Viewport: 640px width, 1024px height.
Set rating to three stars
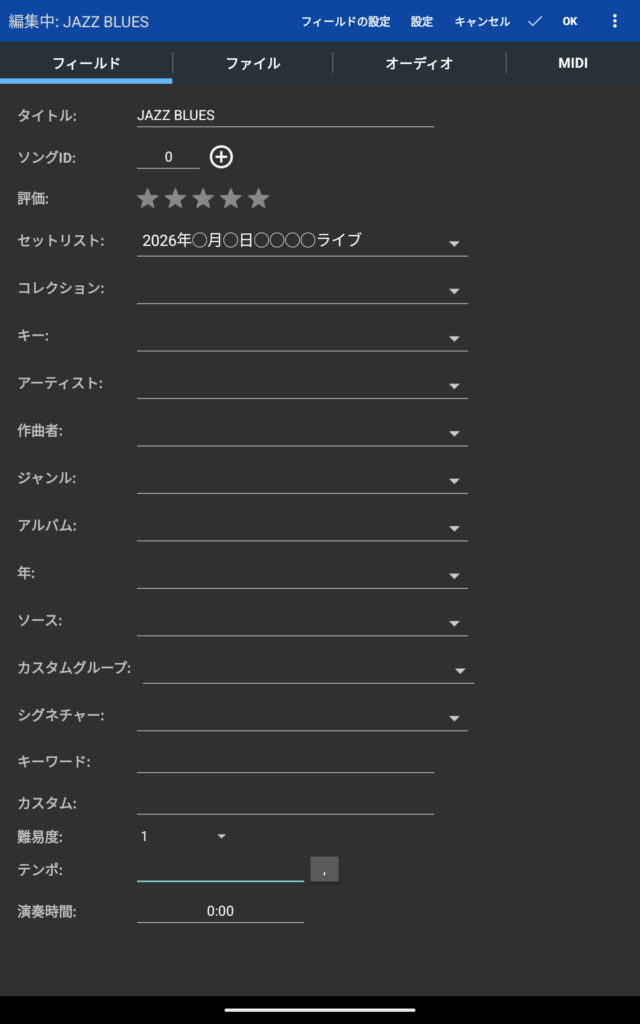coord(203,198)
